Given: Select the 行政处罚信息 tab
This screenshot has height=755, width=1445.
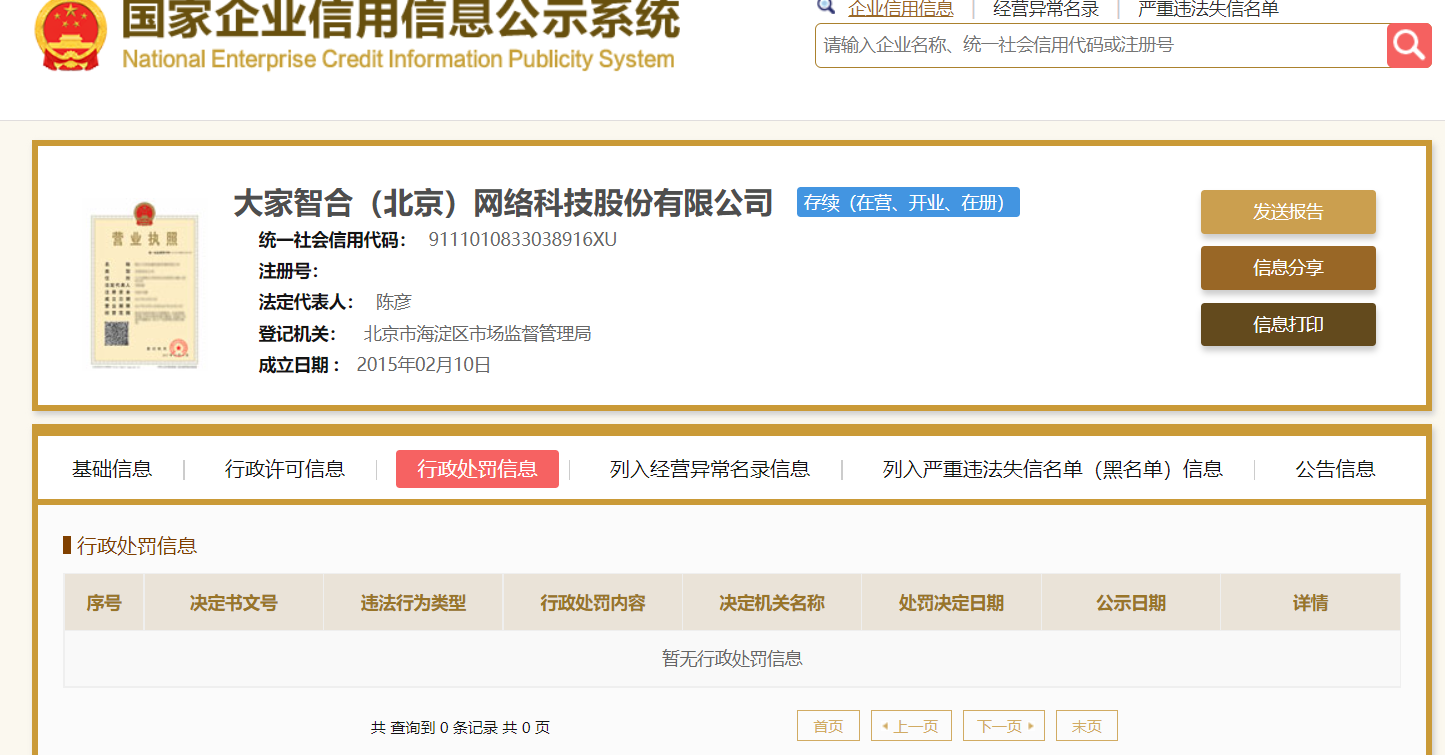Looking at the screenshot, I should (477, 469).
